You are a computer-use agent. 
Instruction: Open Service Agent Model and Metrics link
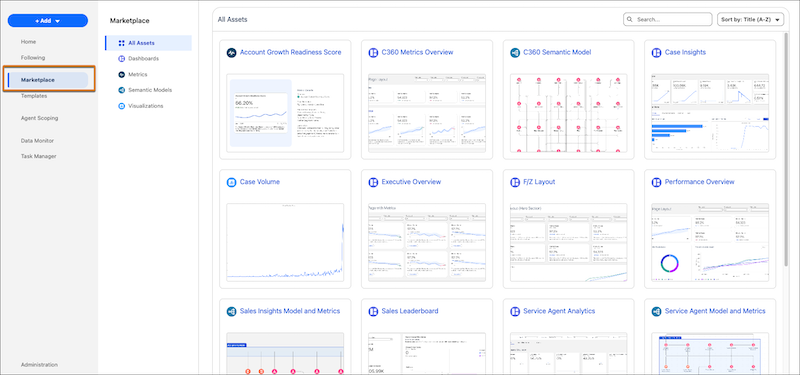[x=715, y=311]
